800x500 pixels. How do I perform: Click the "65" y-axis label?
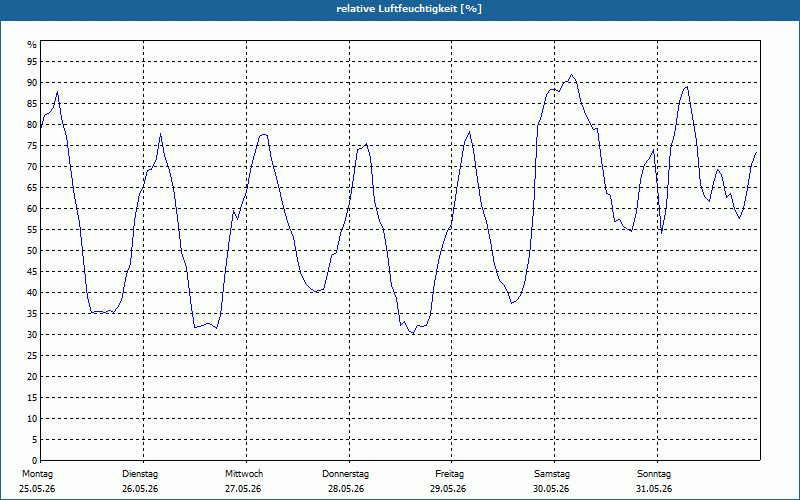(32, 188)
